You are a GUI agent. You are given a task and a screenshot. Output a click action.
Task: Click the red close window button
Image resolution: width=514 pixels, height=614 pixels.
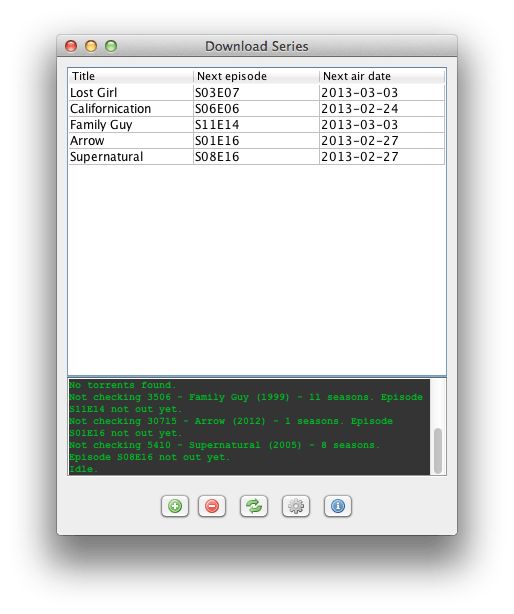[x=71, y=46]
